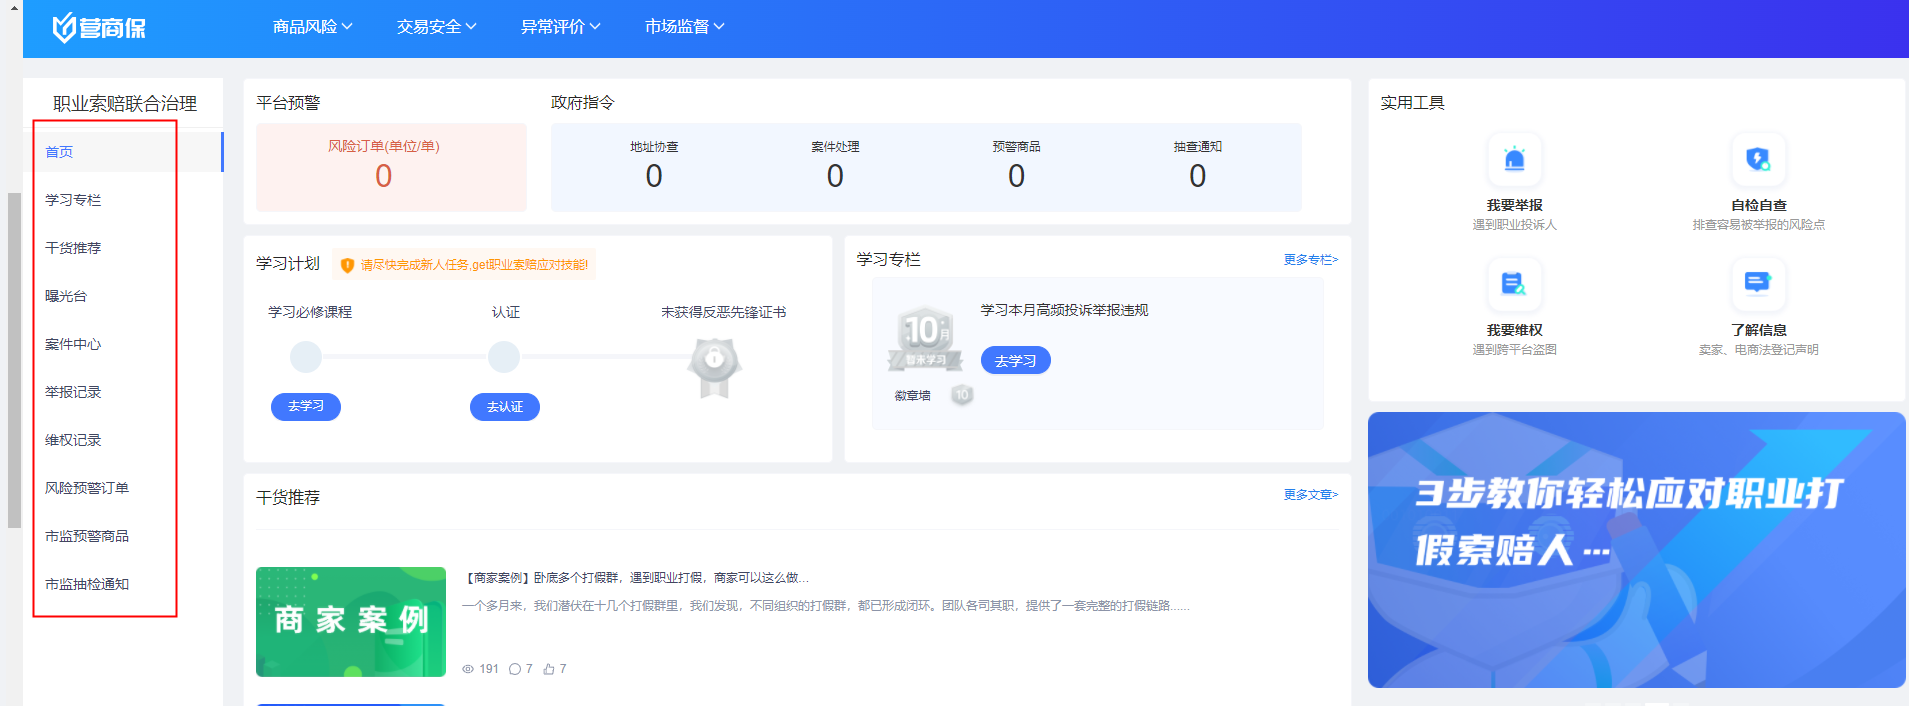Click 去学习 button under 学习必修课程
This screenshot has width=1909, height=706.
[x=306, y=407]
